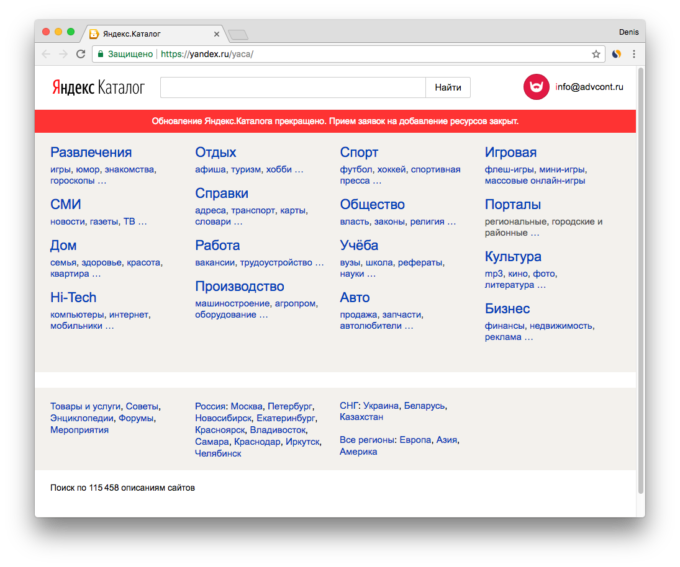
Task: Open the Общество category
Action: pyautogui.click(x=372, y=204)
